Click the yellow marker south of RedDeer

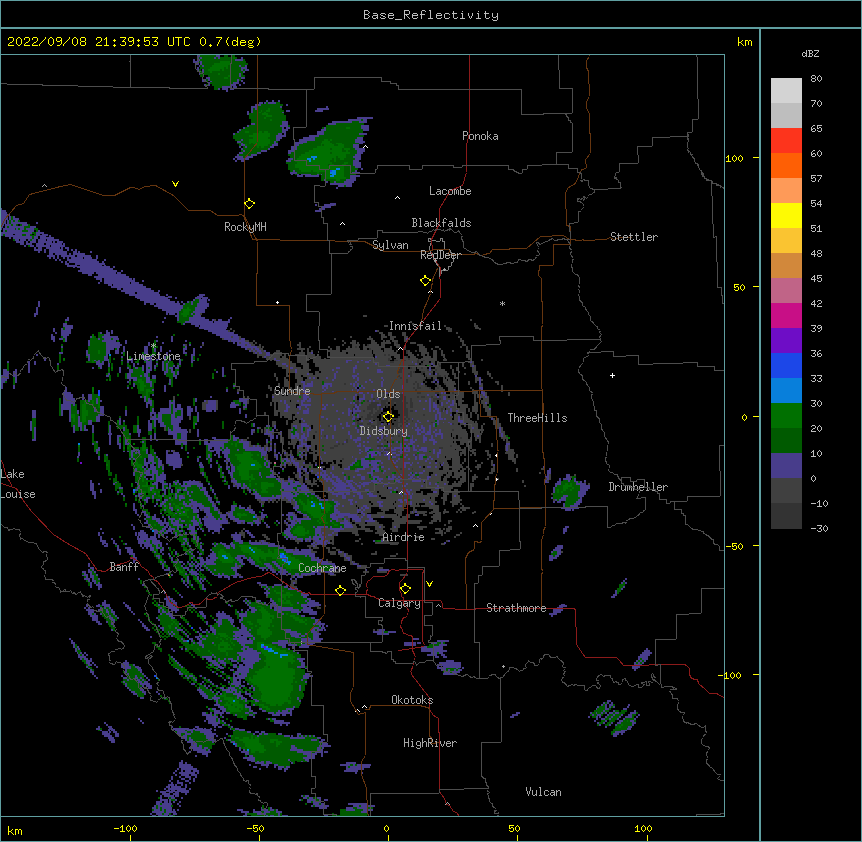pos(426,281)
